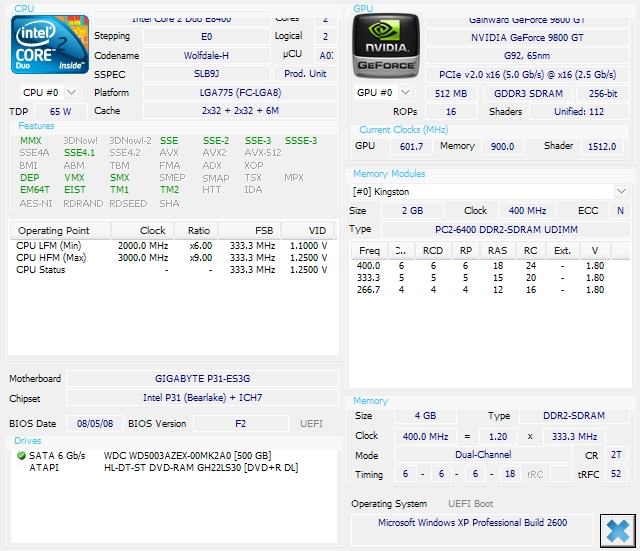
Task: Click the NVIDIA GeForce 9800 GT field
Action: 527,38
